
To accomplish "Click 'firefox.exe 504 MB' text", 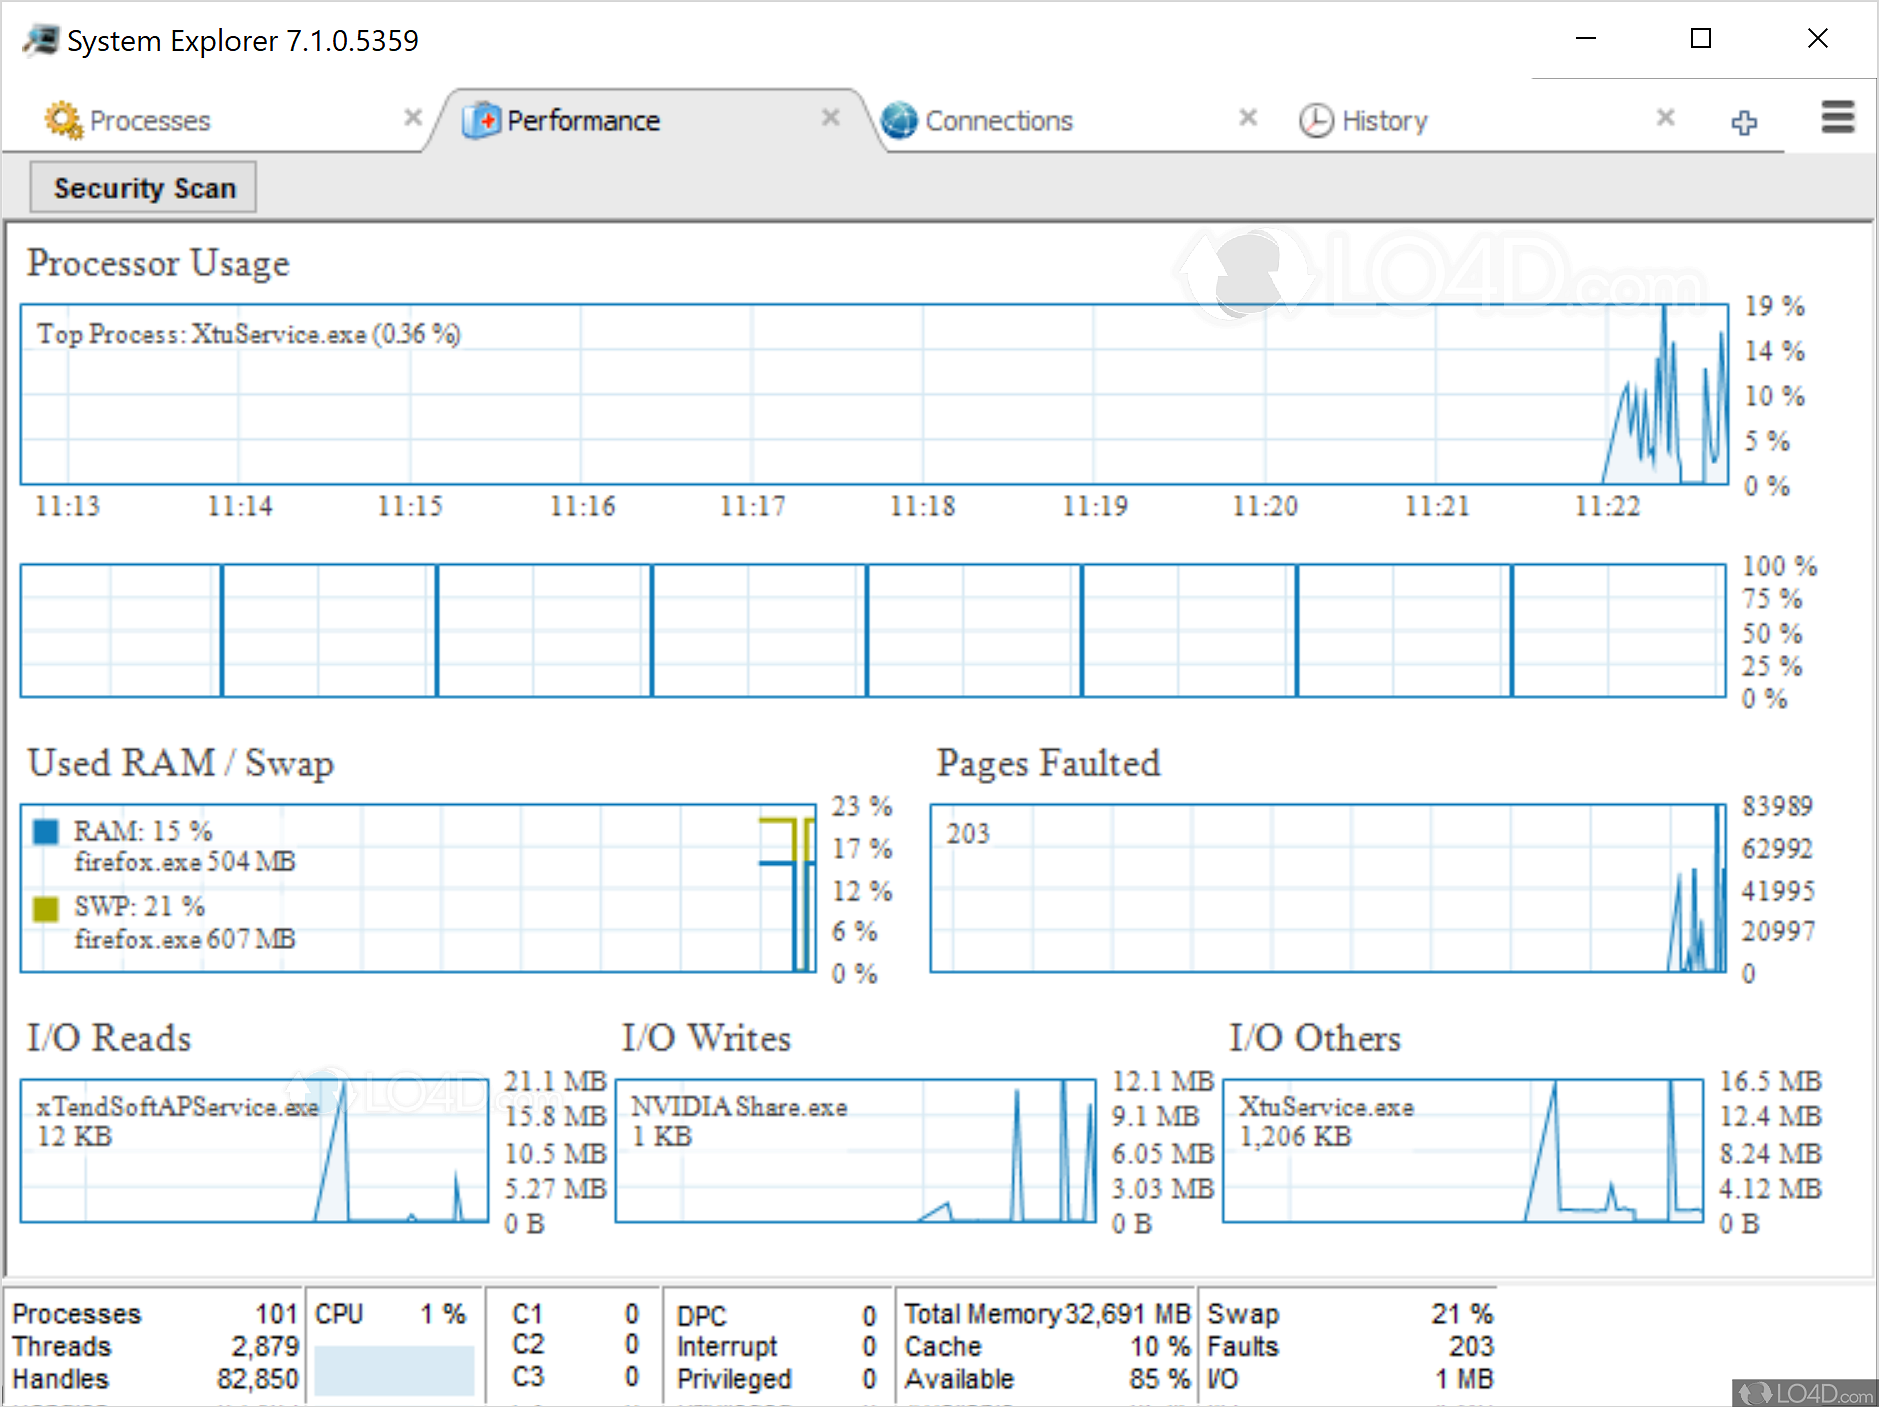I will point(185,862).
